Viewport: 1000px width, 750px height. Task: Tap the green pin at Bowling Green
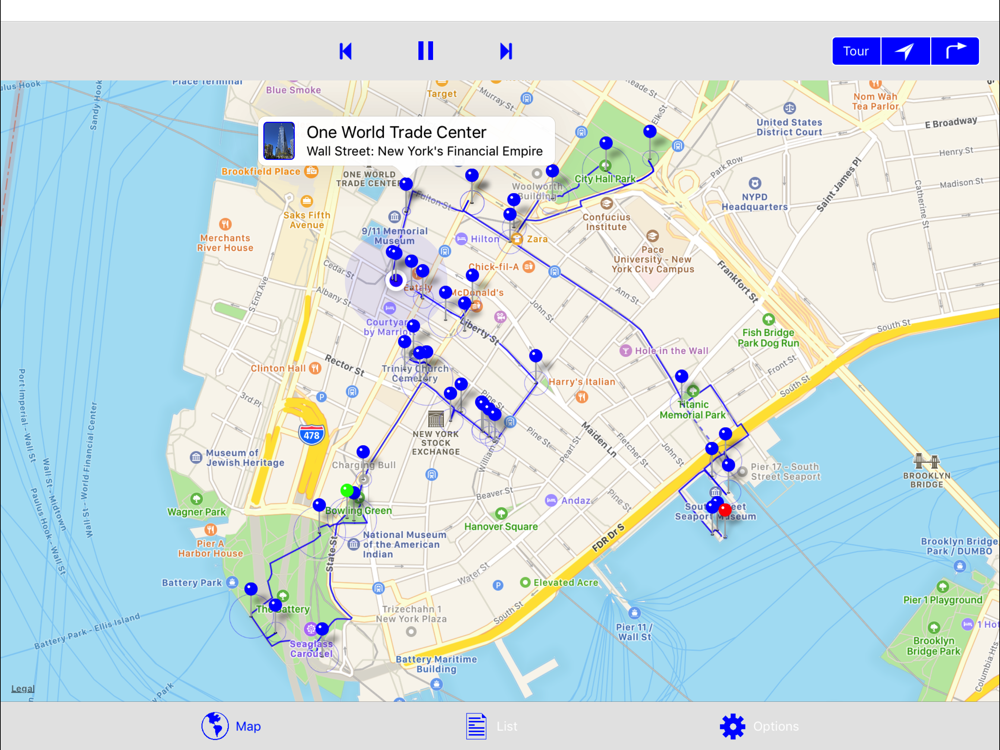coord(346,490)
